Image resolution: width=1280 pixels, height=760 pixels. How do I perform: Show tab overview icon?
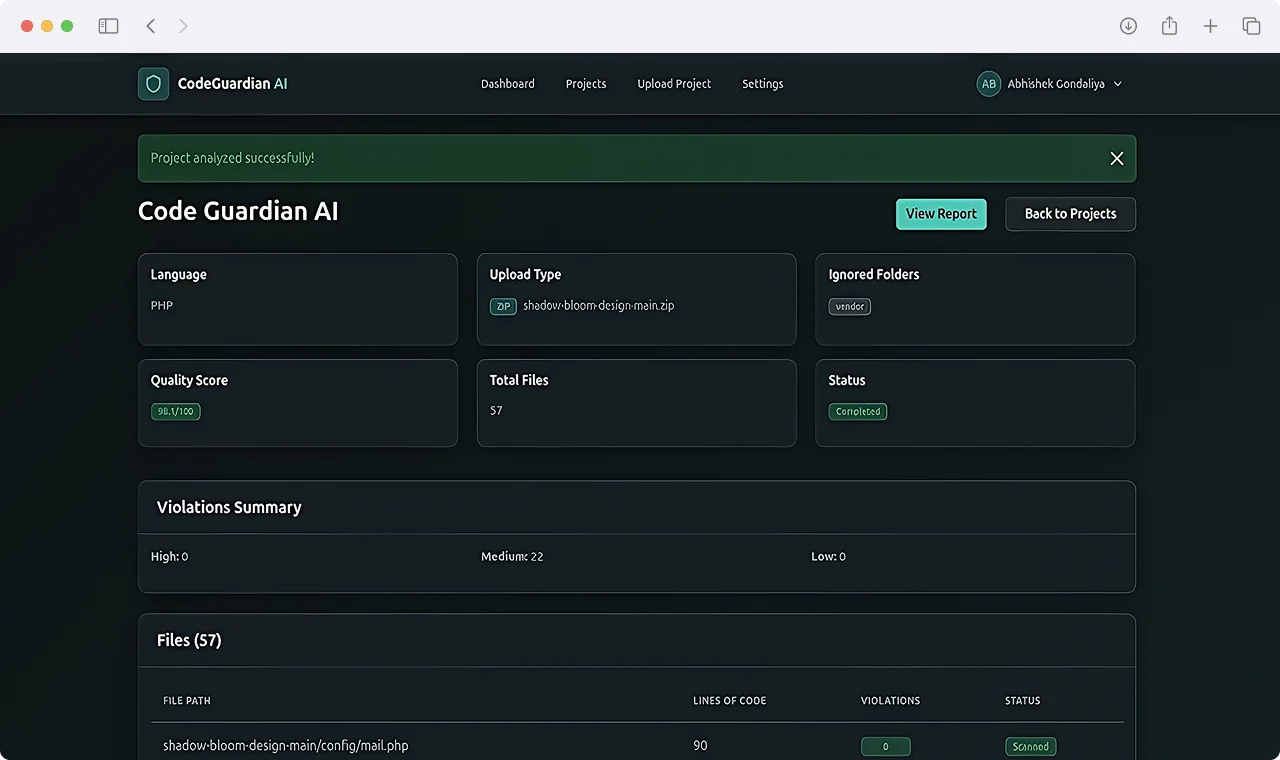1251,26
